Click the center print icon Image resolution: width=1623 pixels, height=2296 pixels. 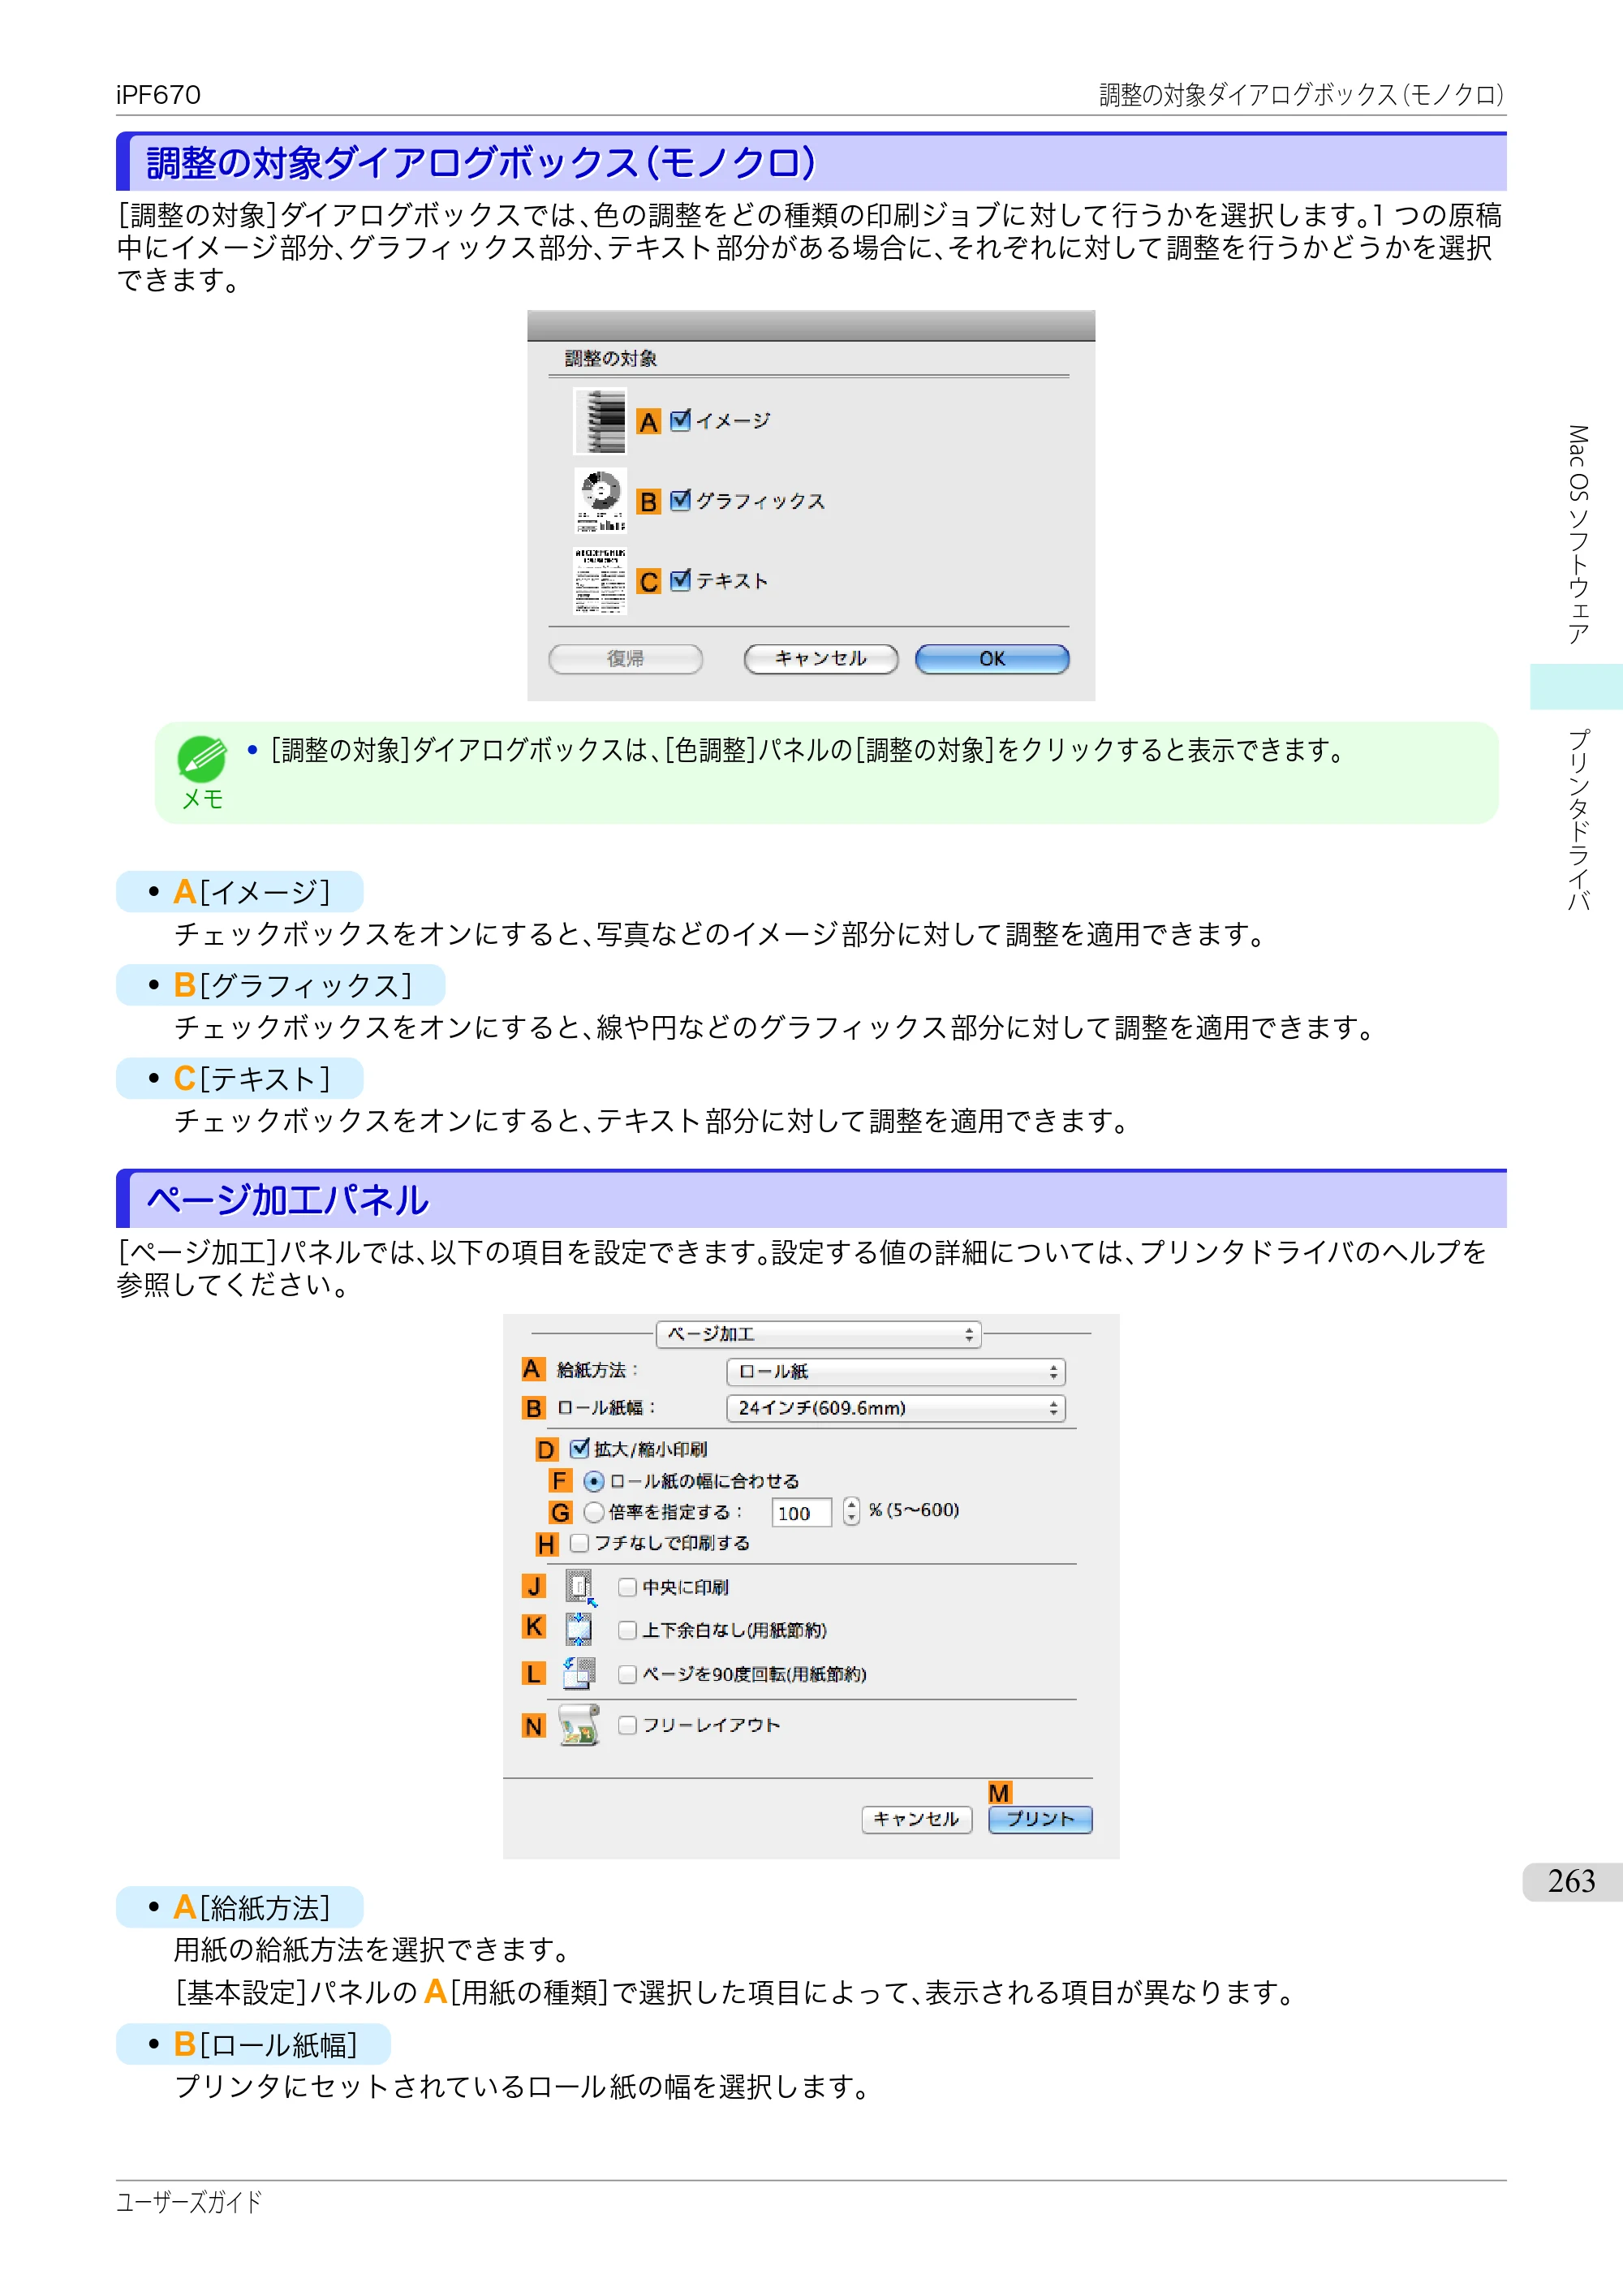click(x=580, y=1588)
